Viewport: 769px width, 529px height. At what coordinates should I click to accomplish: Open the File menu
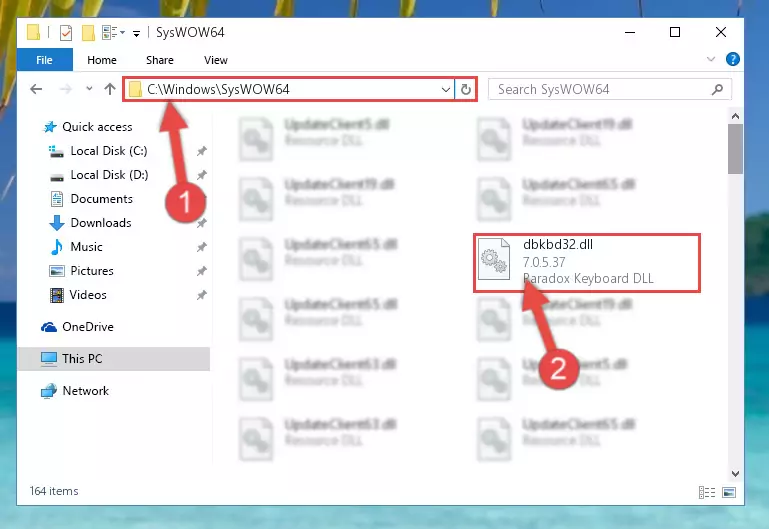45,60
